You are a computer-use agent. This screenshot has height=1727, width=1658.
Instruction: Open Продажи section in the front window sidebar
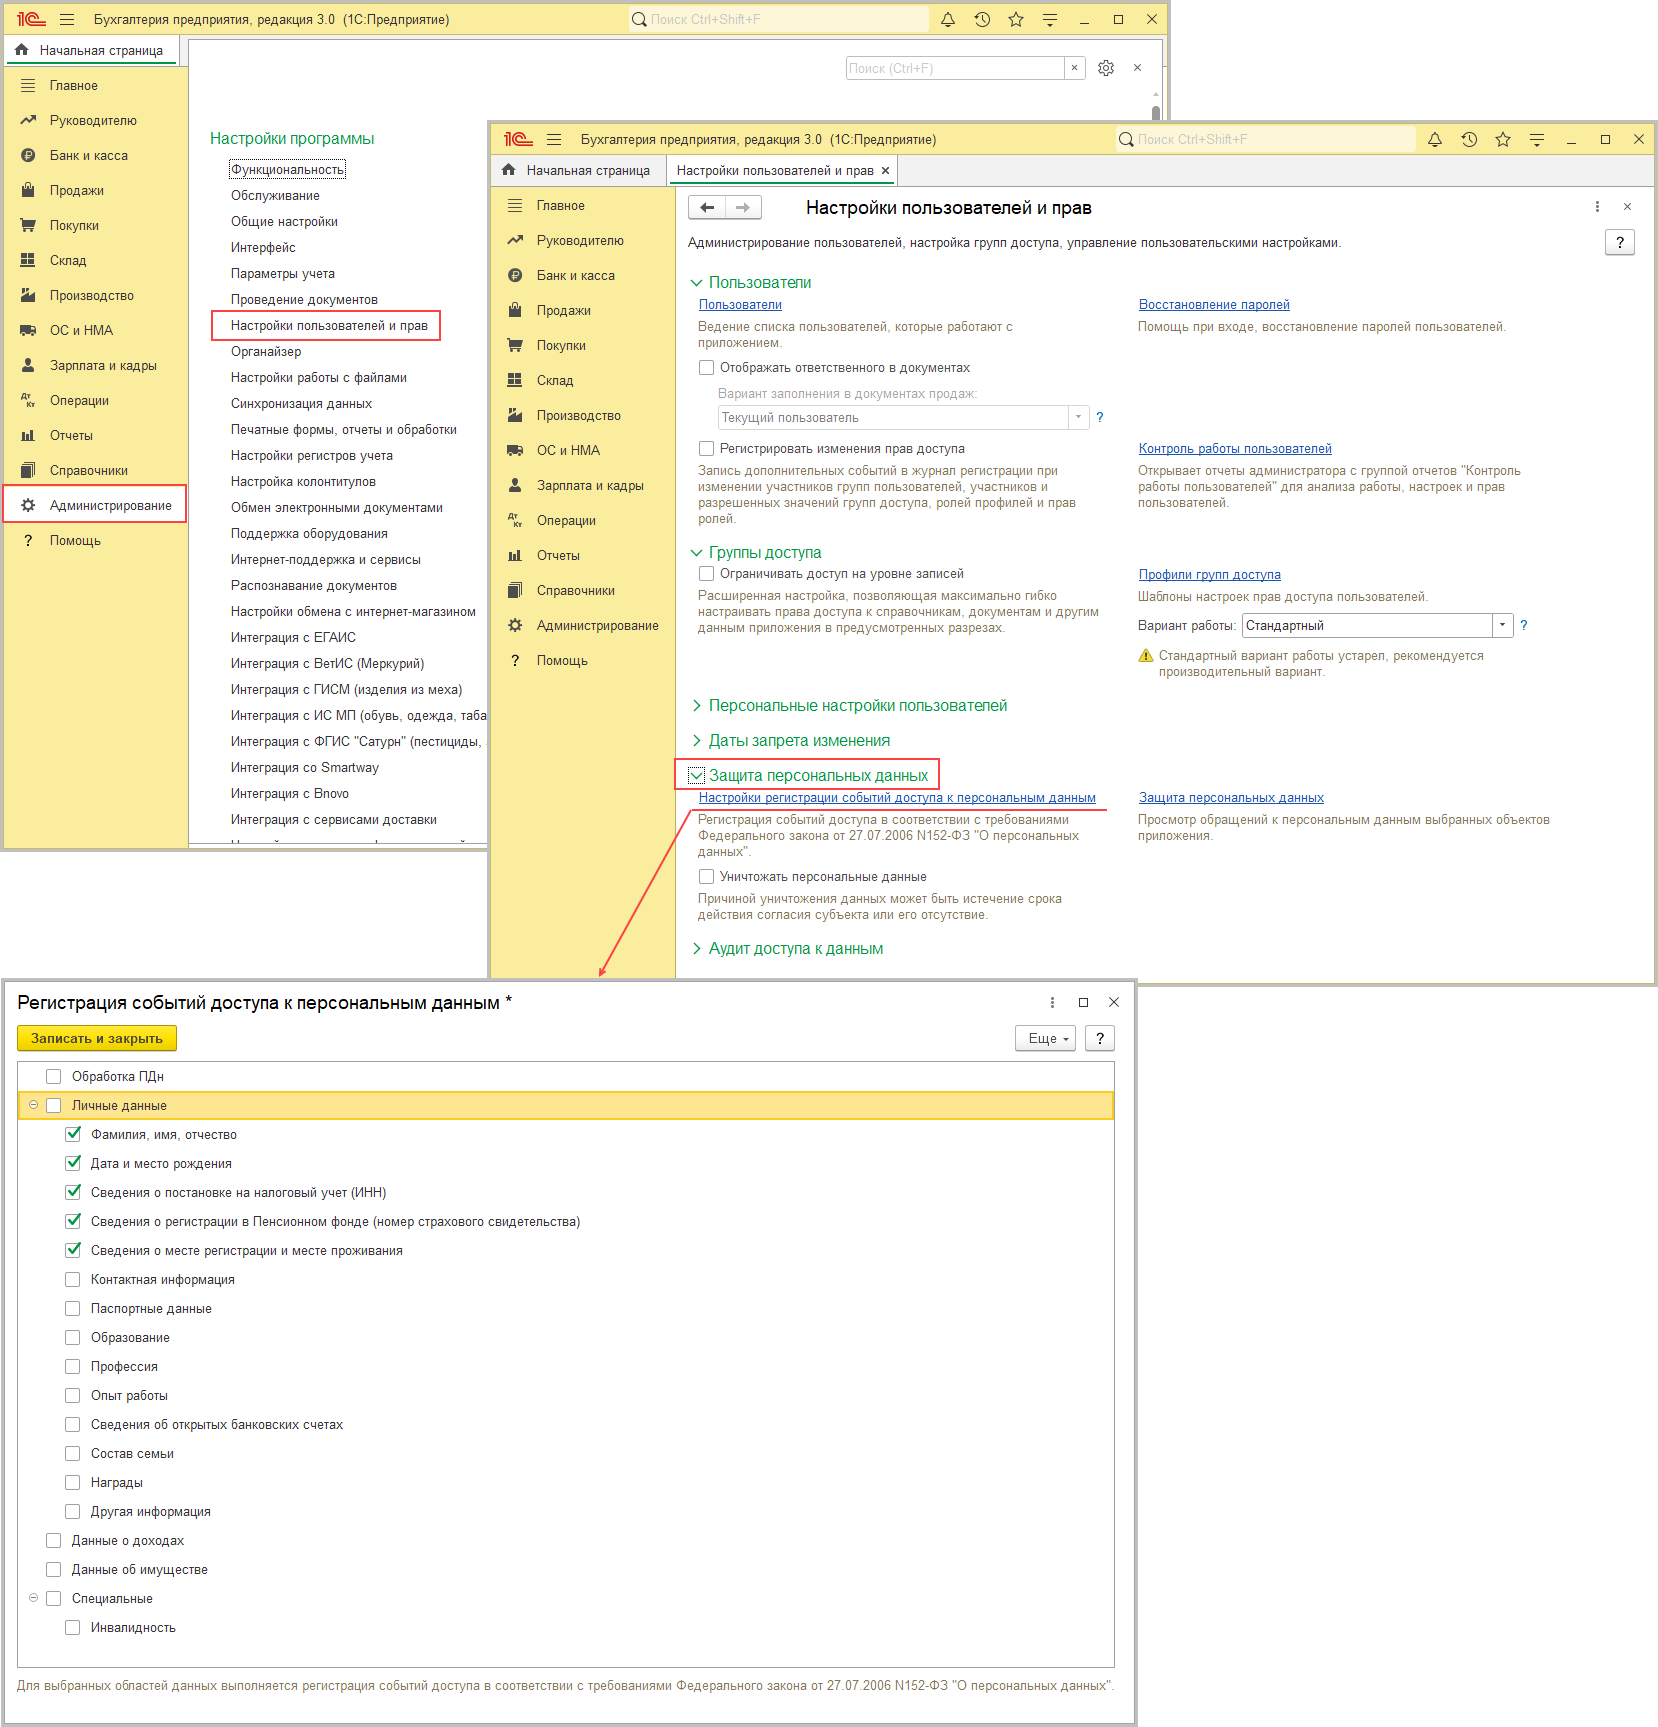point(563,311)
